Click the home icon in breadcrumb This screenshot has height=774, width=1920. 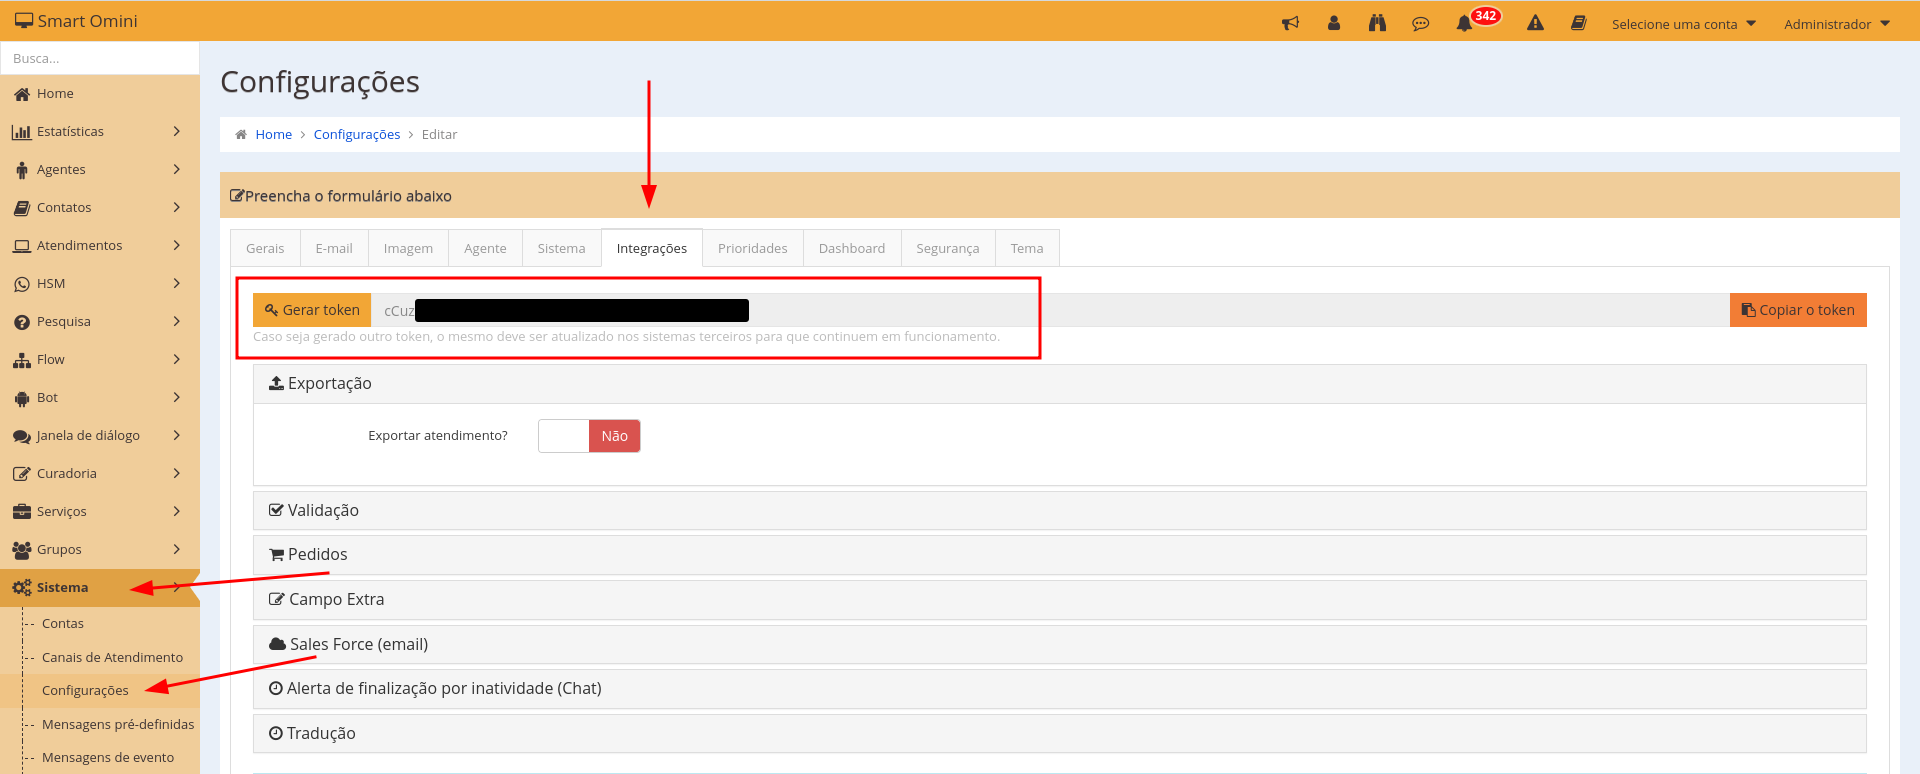coord(241,134)
